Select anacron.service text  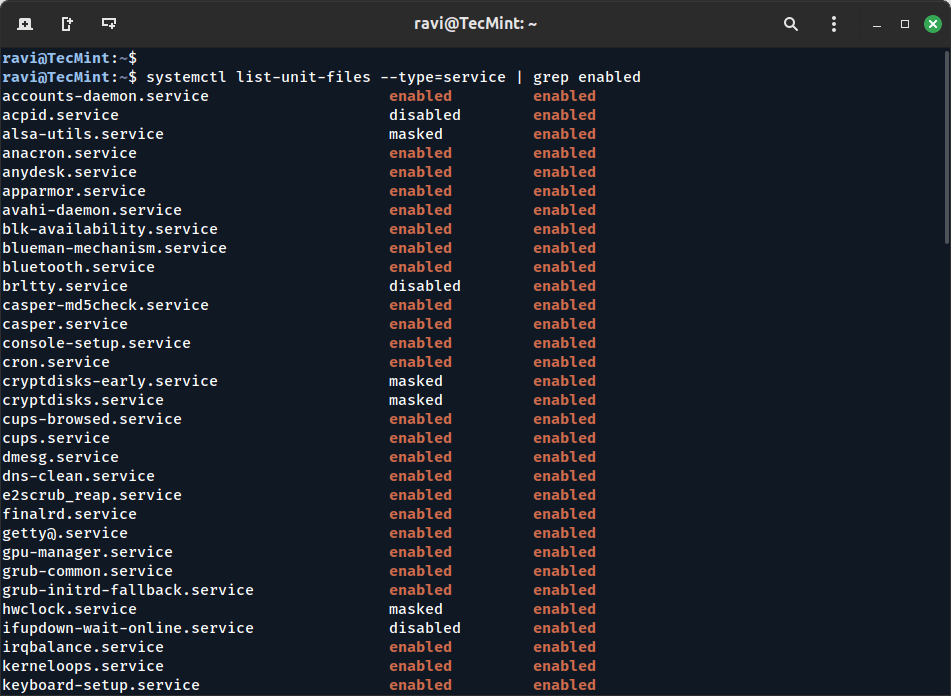[70, 153]
